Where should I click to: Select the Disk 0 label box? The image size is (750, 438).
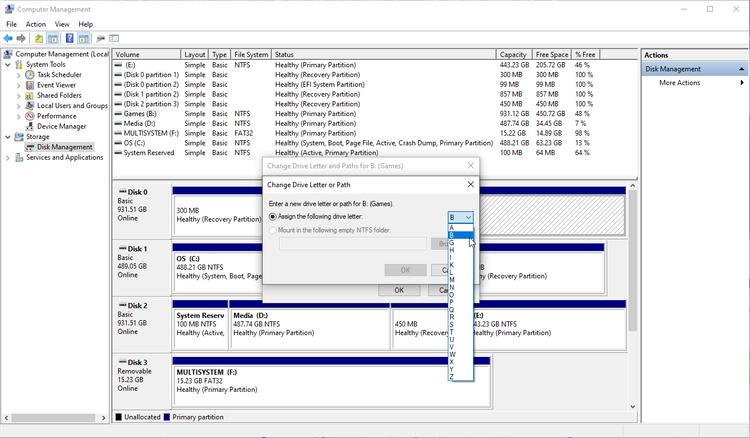143,212
